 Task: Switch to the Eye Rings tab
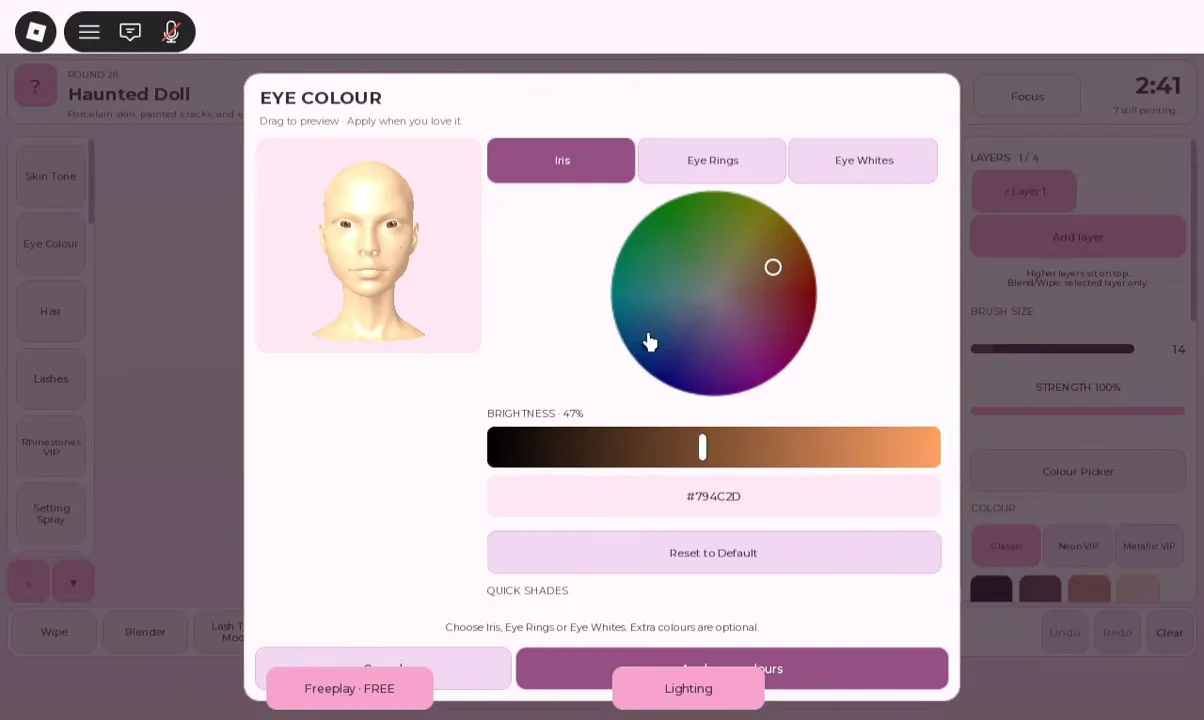[712, 160]
